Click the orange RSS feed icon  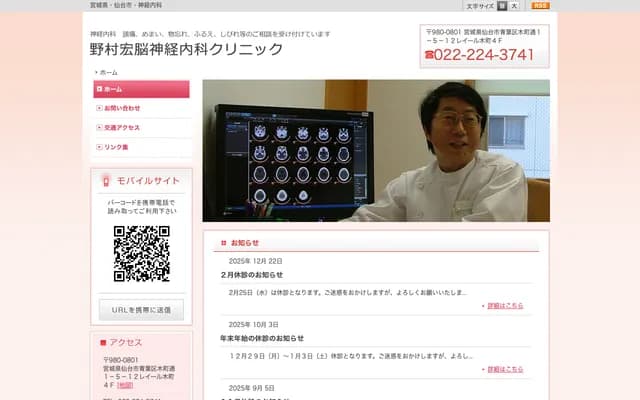540,6
